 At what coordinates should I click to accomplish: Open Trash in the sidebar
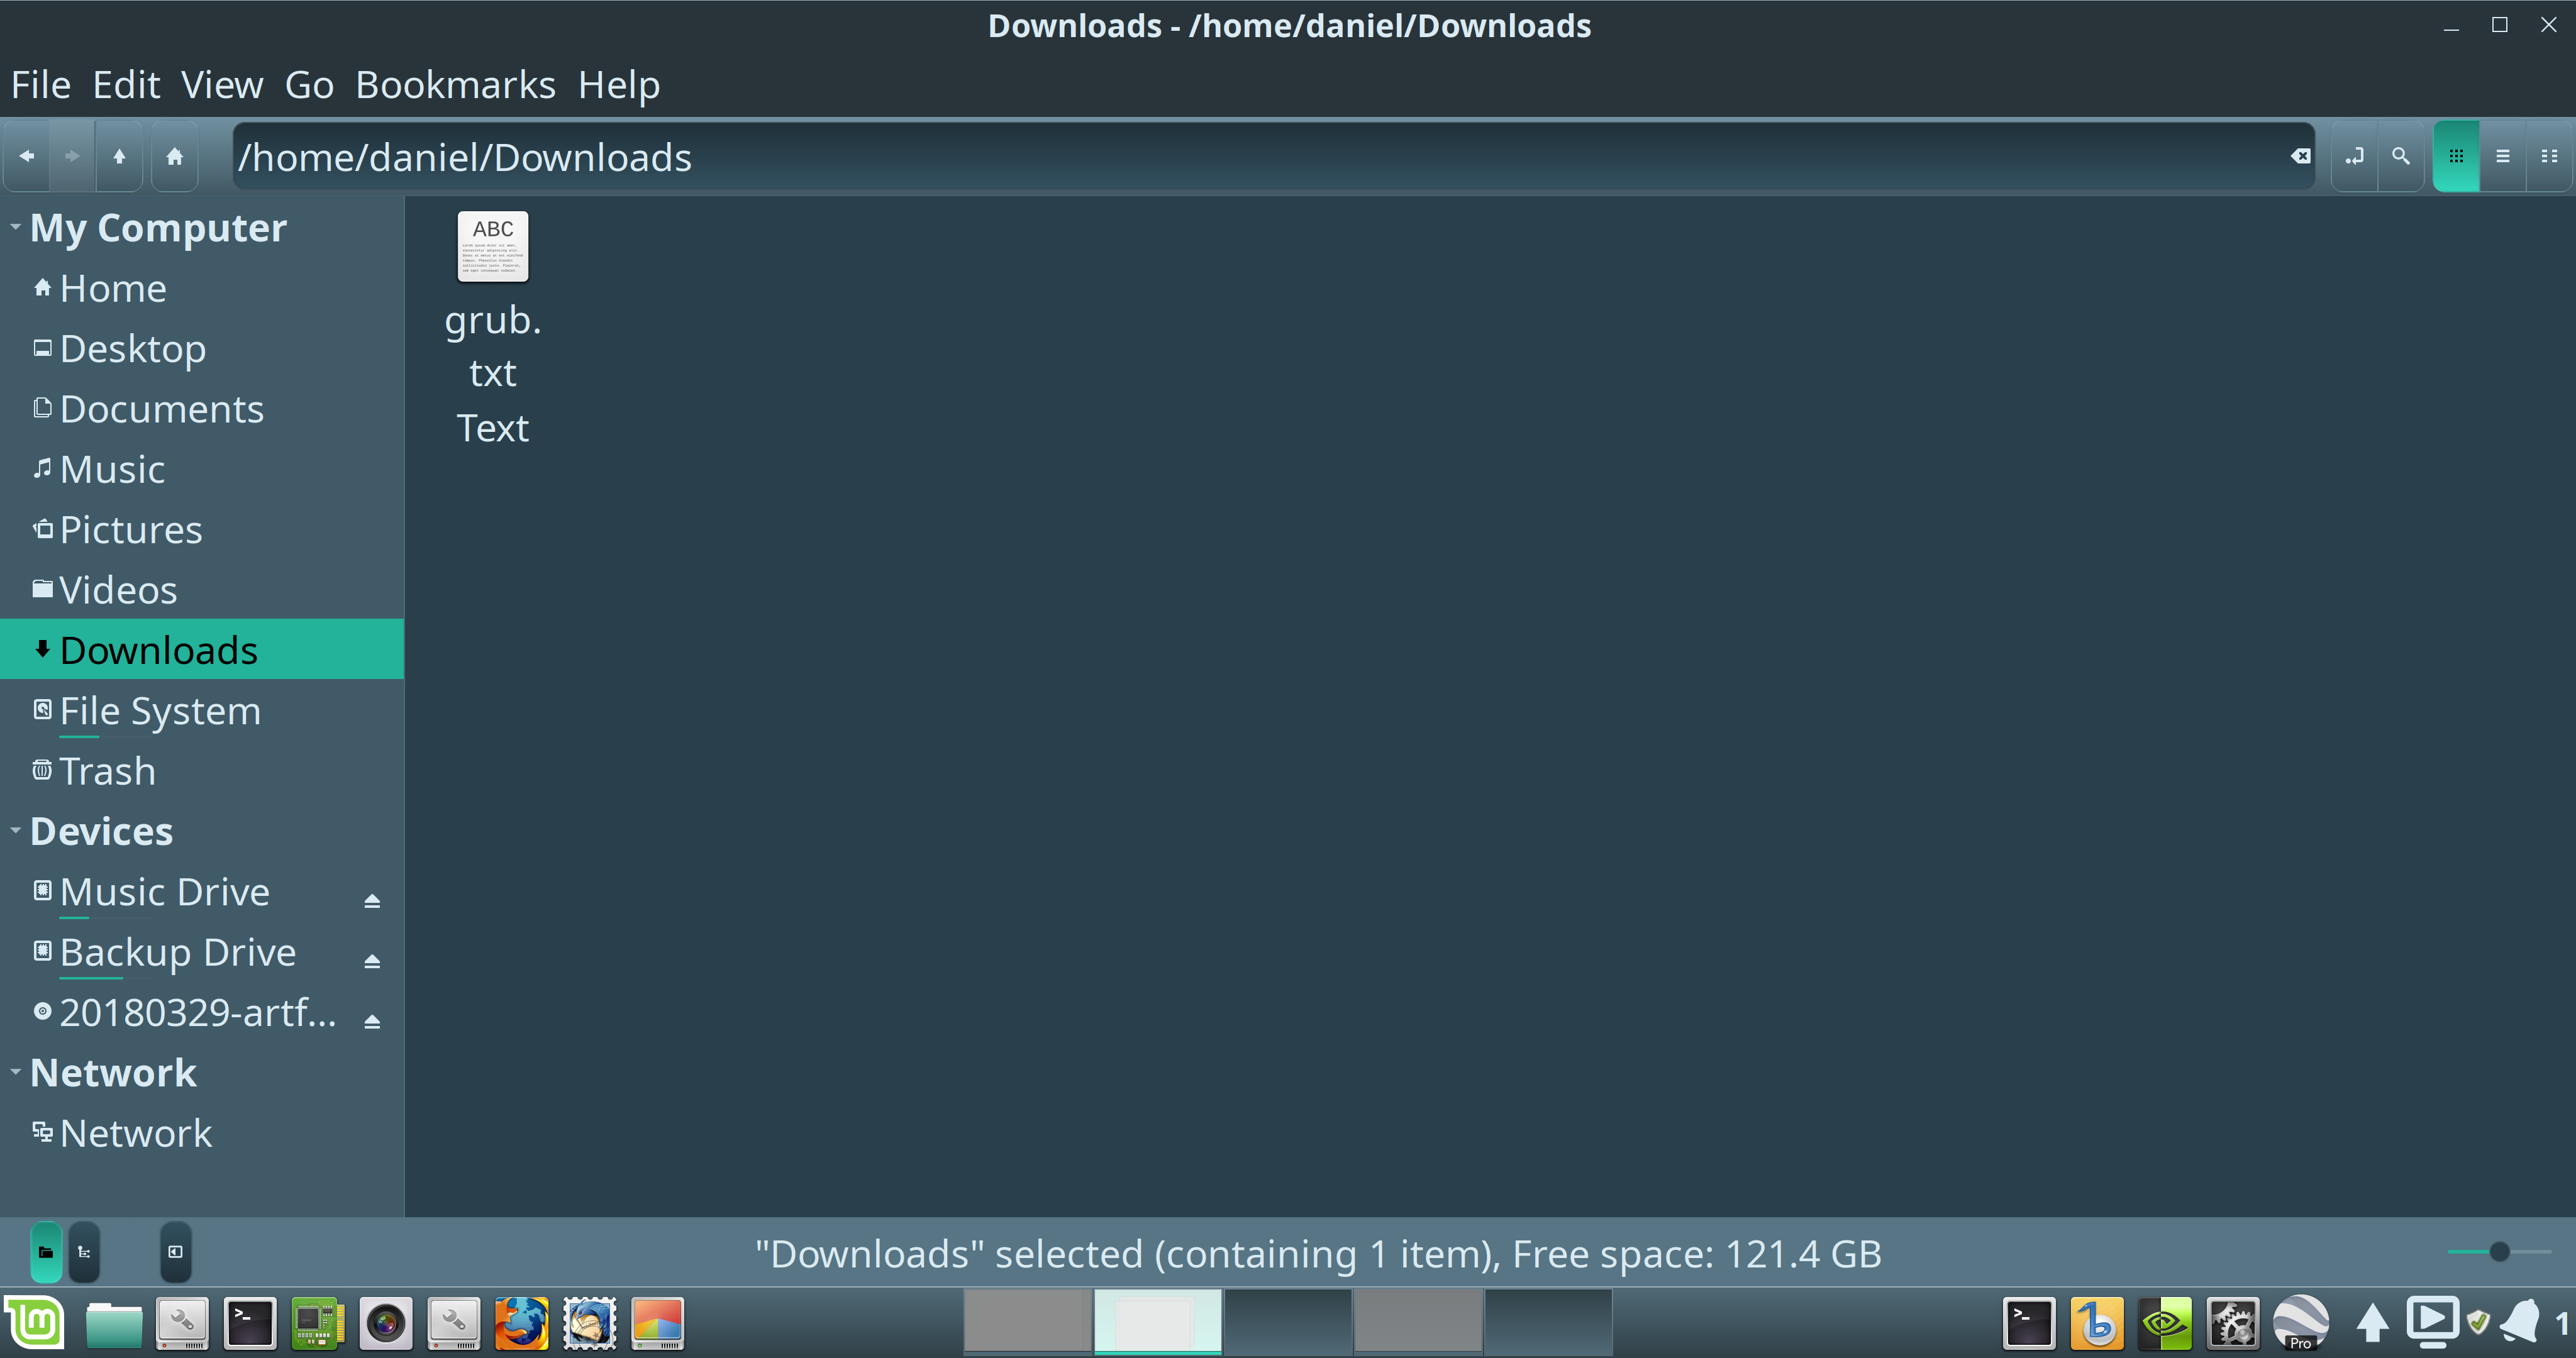pos(202,770)
